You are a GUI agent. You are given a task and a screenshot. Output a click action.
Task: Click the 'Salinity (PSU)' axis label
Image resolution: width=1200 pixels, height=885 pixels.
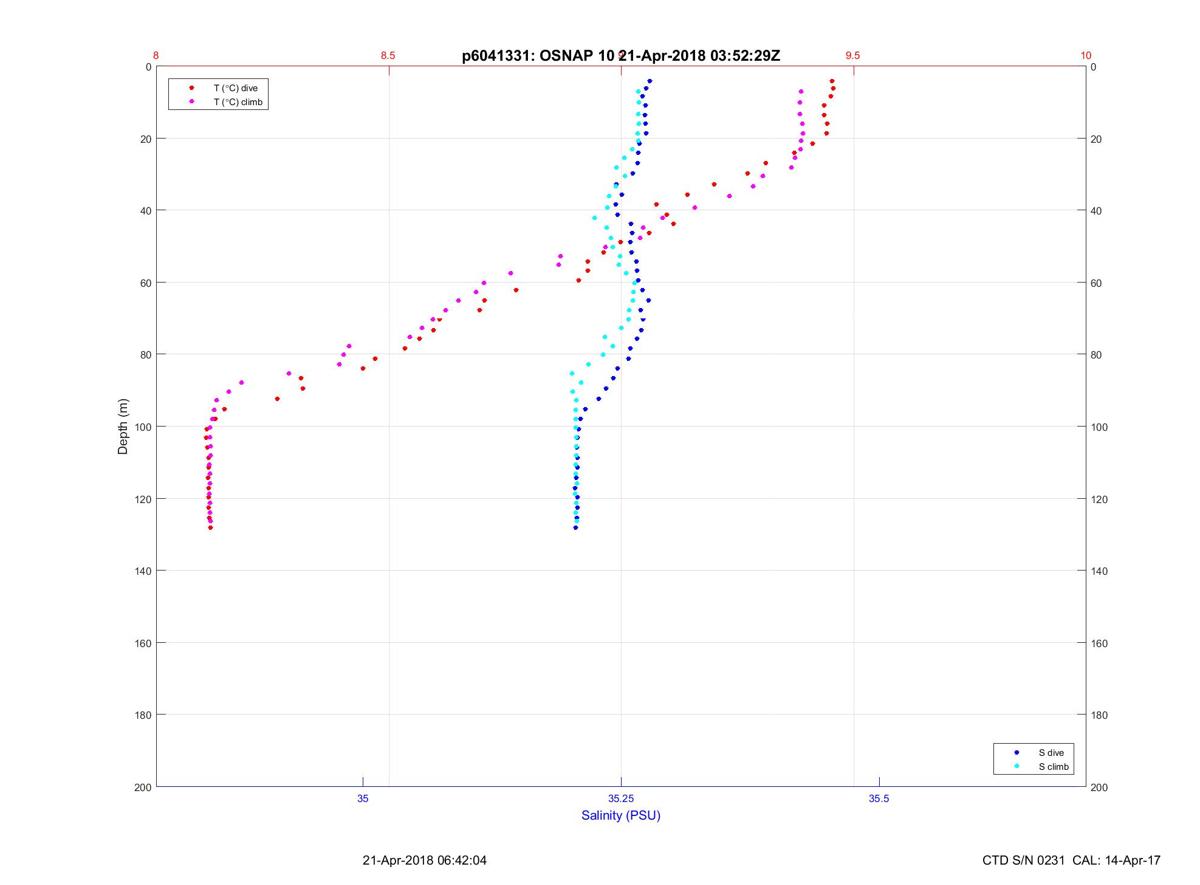point(621,816)
